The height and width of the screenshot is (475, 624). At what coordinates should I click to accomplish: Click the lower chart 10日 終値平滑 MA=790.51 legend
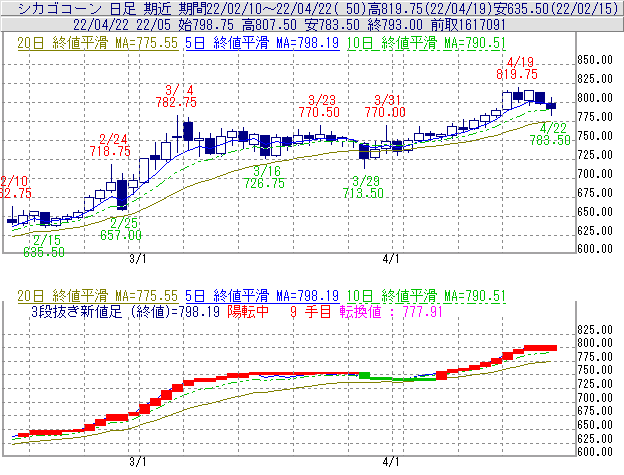(x=426, y=296)
